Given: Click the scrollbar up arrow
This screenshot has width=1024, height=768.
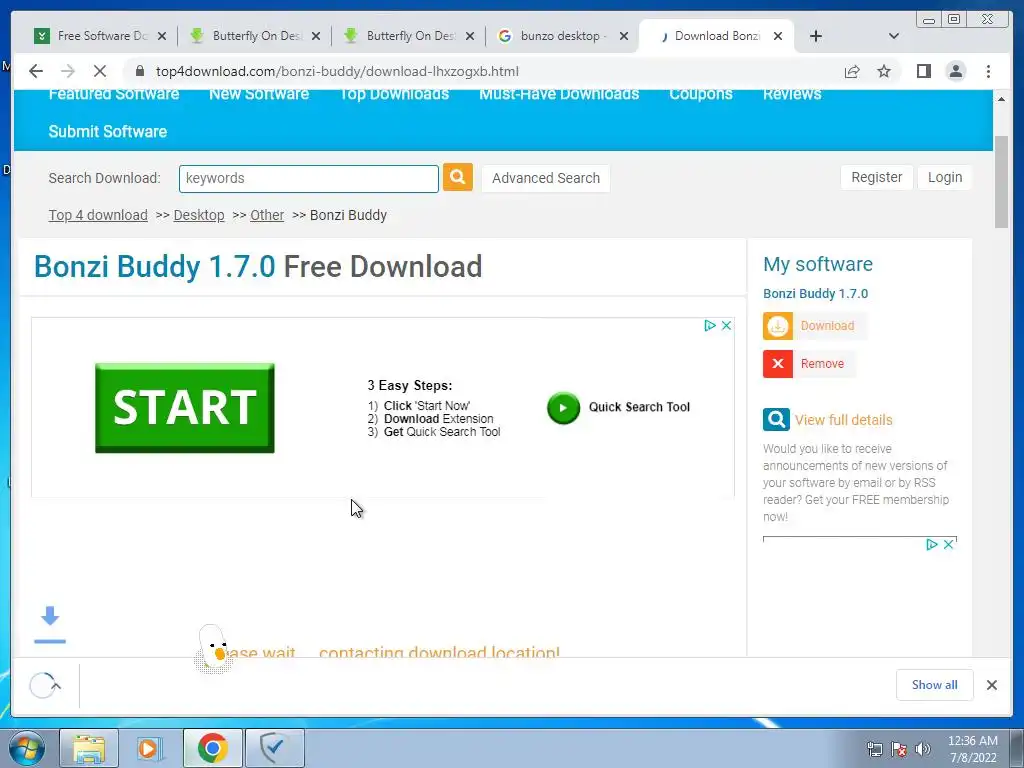Looking at the screenshot, I should [1001, 99].
